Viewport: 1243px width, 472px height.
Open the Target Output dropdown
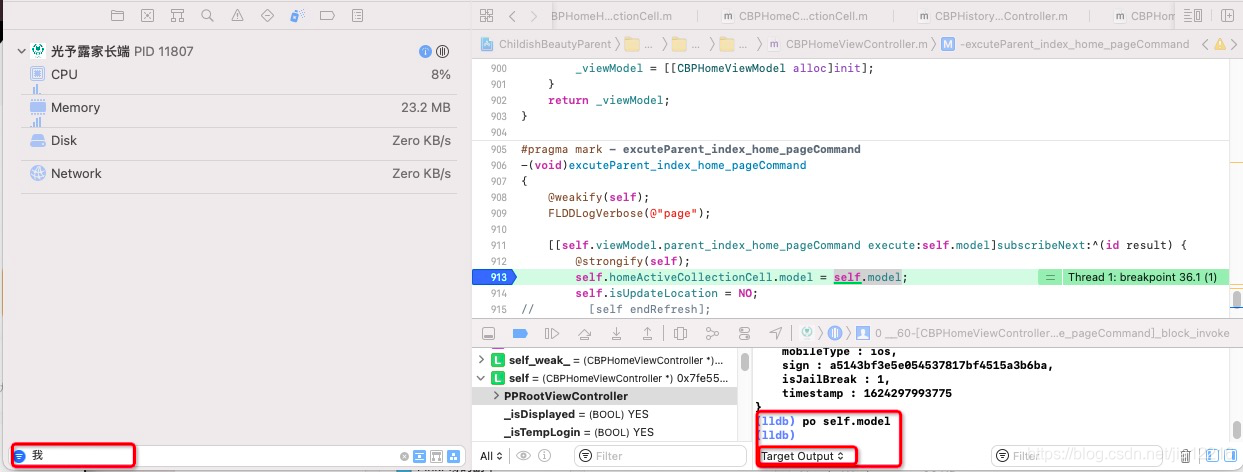(802, 456)
